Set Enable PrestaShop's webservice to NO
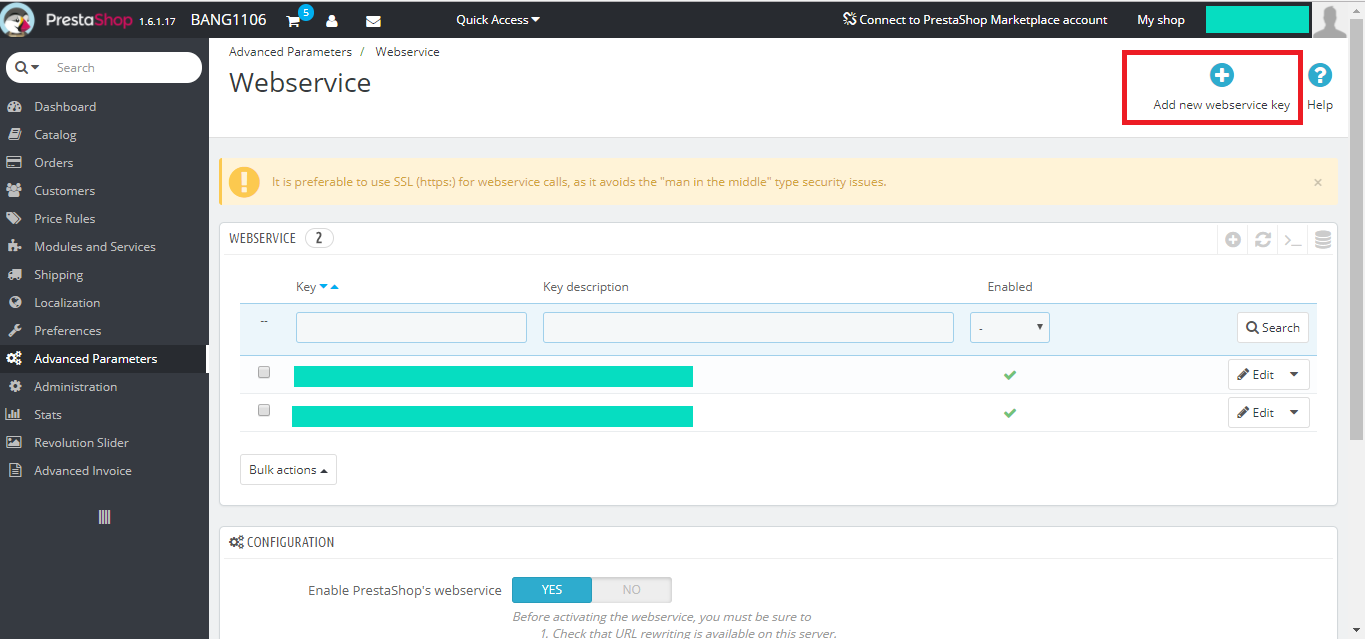The width and height of the screenshot is (1365, 639). point(631,590)
